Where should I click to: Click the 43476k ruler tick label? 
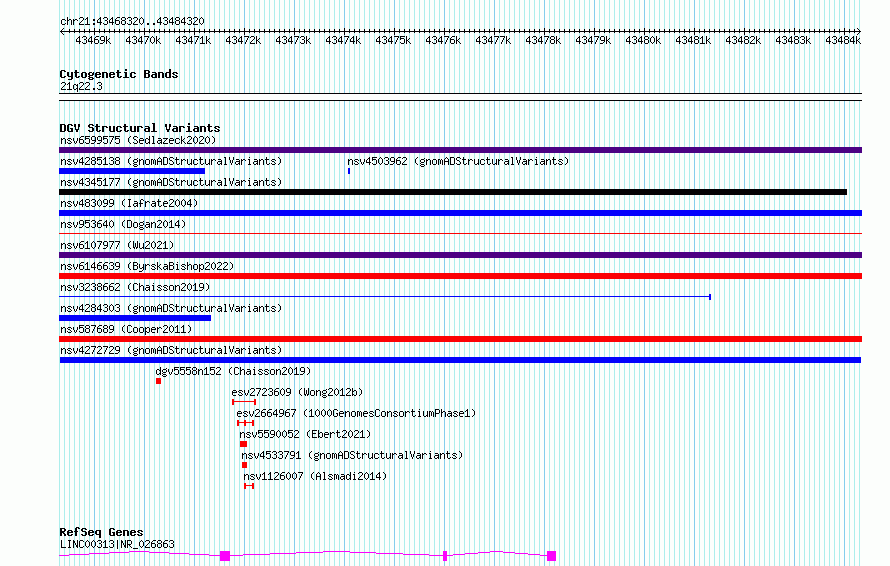click(x=443, y=40)
